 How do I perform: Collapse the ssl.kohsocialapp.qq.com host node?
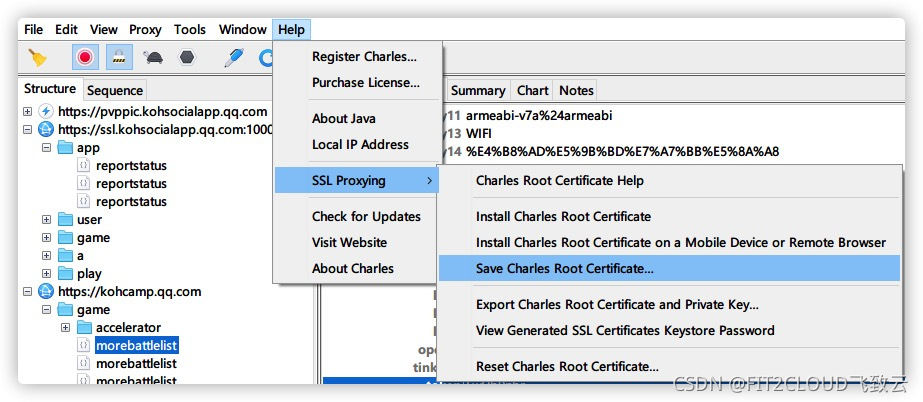coord(27,129)
